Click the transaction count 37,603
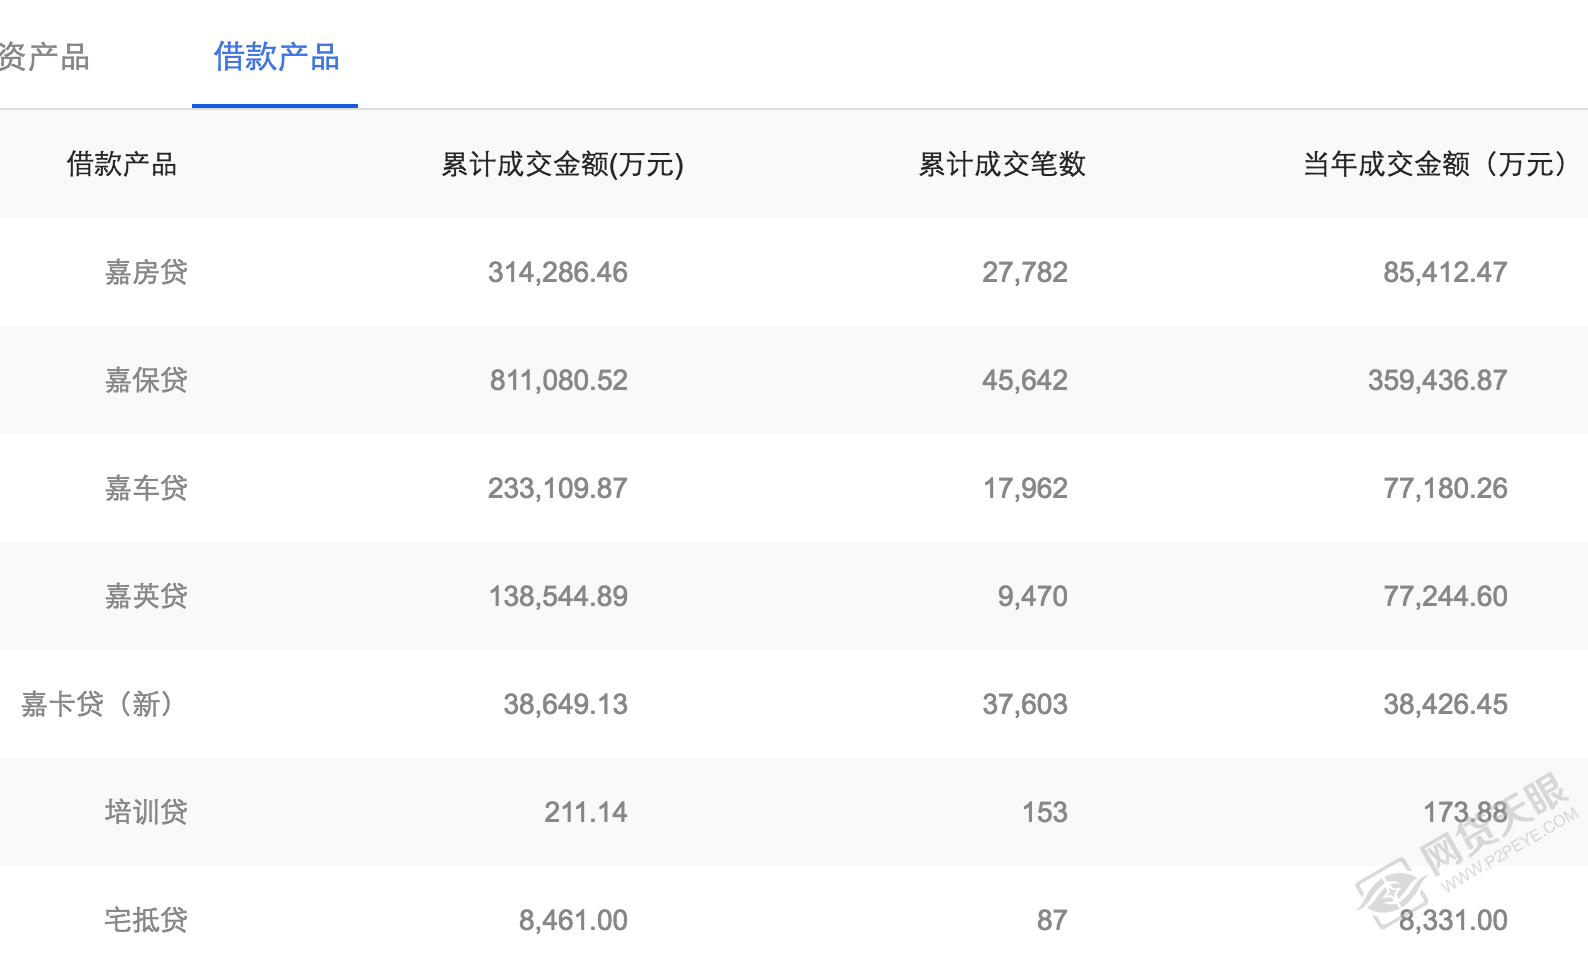 pyautogui.click(x=1025, y=704)
